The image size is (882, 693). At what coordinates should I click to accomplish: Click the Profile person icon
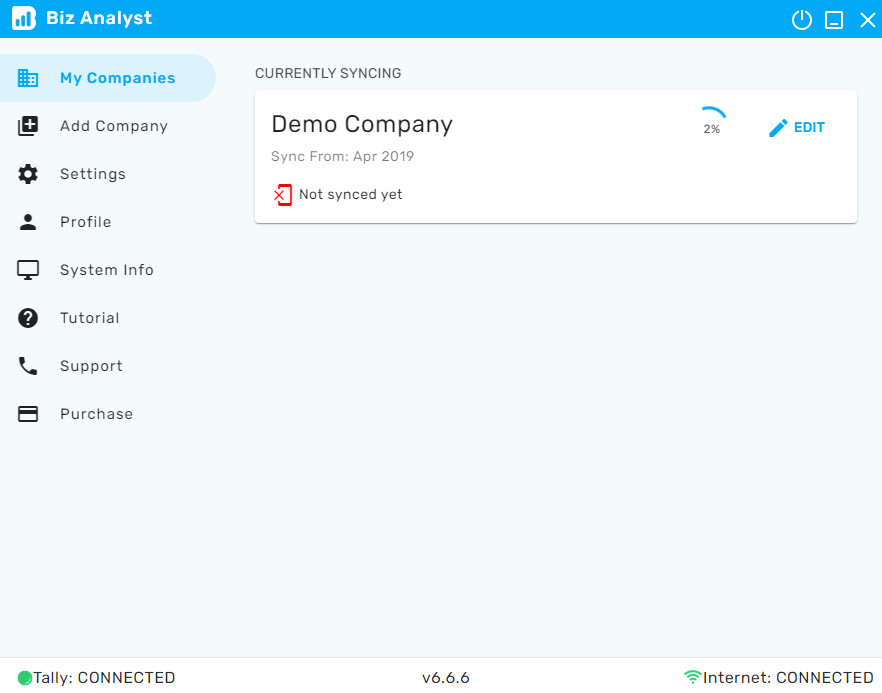pyautogui.click(x=28, y=222)
